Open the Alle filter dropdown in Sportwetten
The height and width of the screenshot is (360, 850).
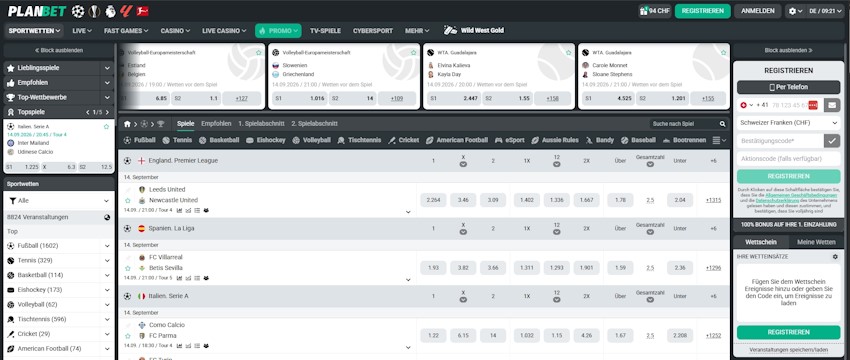59,201
